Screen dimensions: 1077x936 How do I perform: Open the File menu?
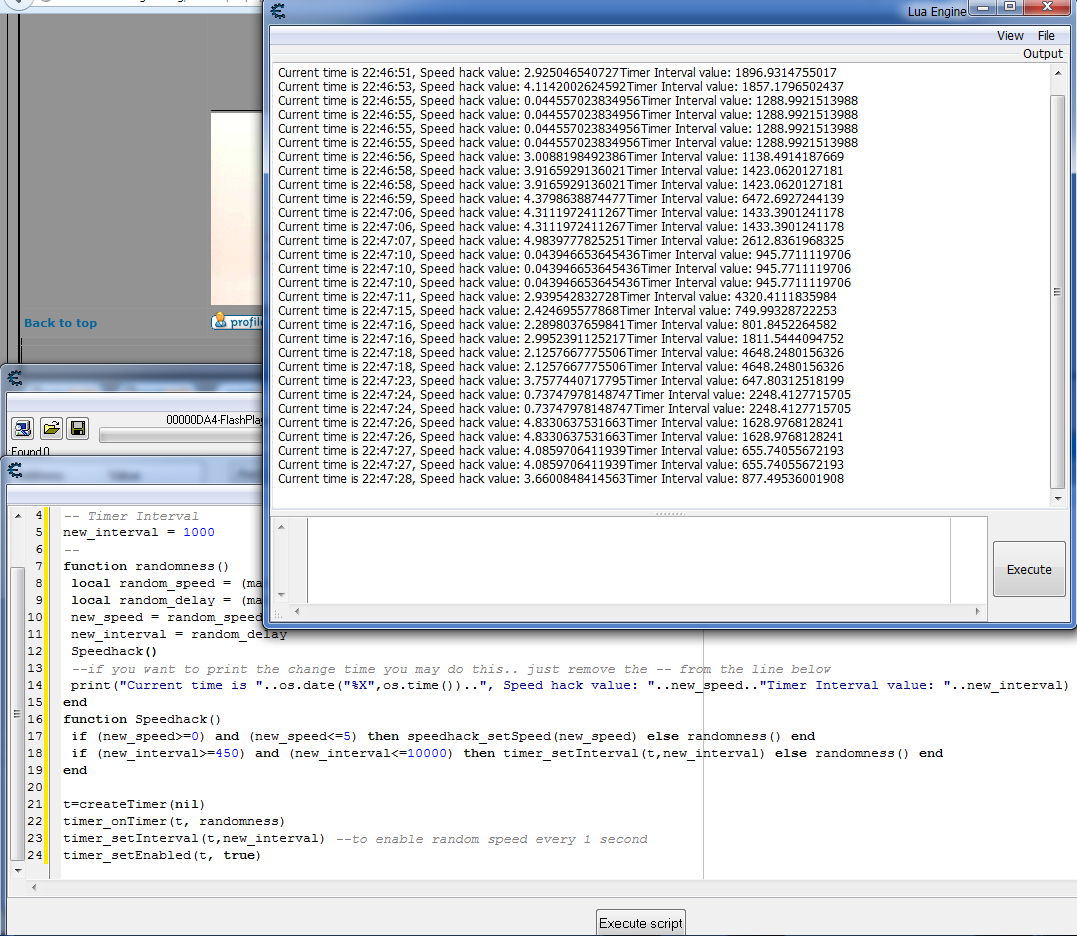tap(1046, 36)
